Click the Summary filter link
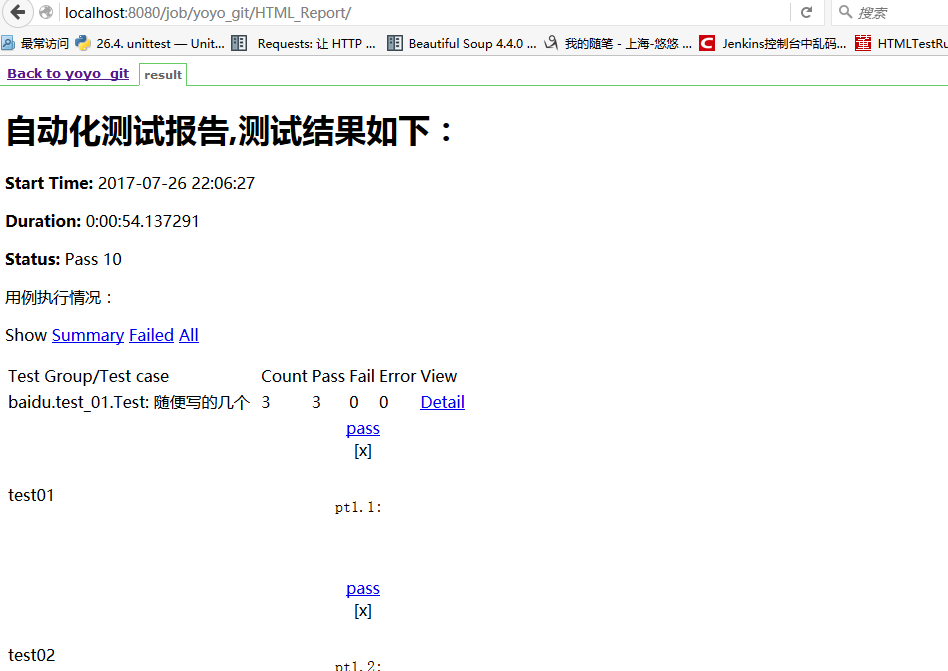 pyautogui.click(x=87, y=335)
